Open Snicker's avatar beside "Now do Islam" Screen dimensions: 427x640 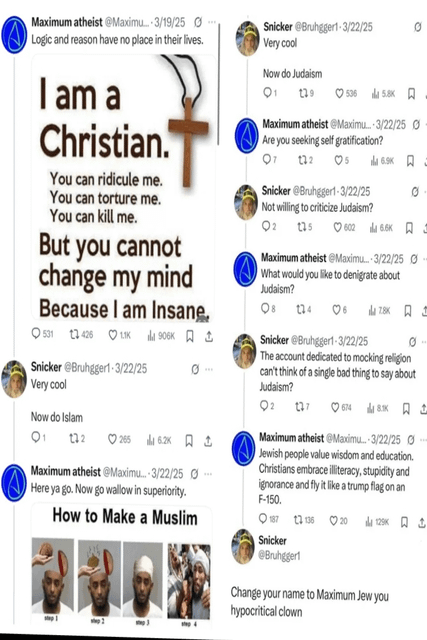pyautogui.click(x=14, y=379)
